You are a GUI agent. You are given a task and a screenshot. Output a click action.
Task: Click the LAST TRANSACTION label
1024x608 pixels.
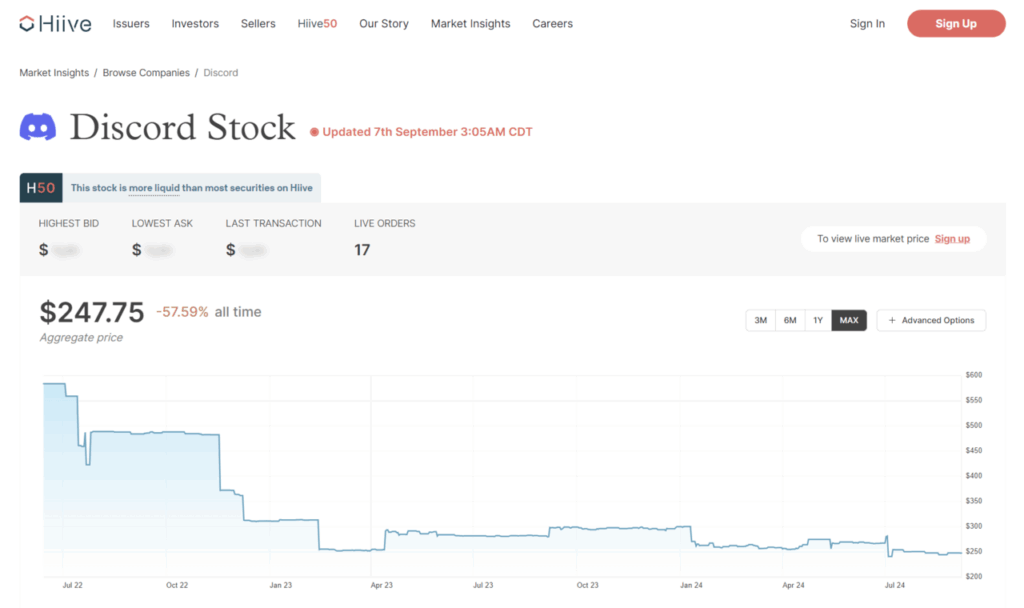[x=274, y=223]
